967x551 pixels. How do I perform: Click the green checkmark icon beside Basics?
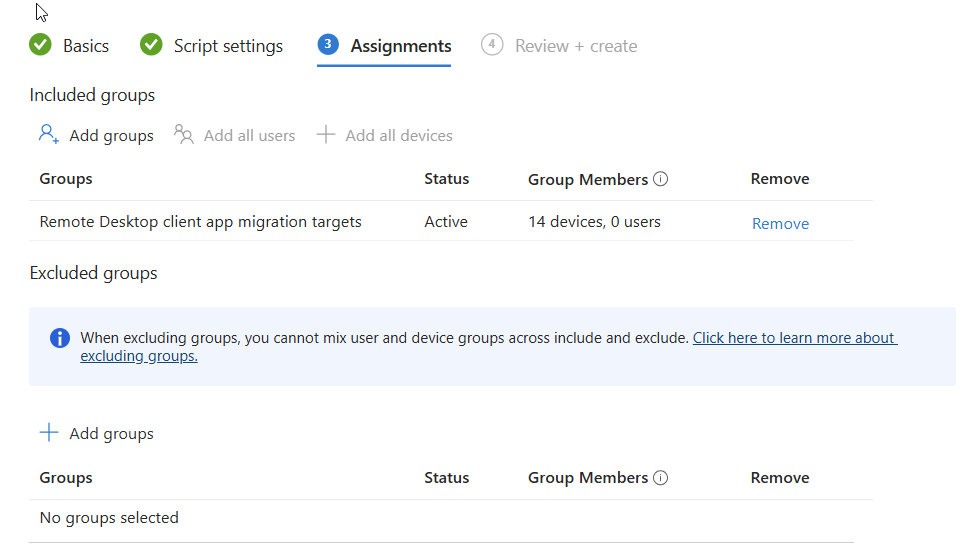[40, 45]
